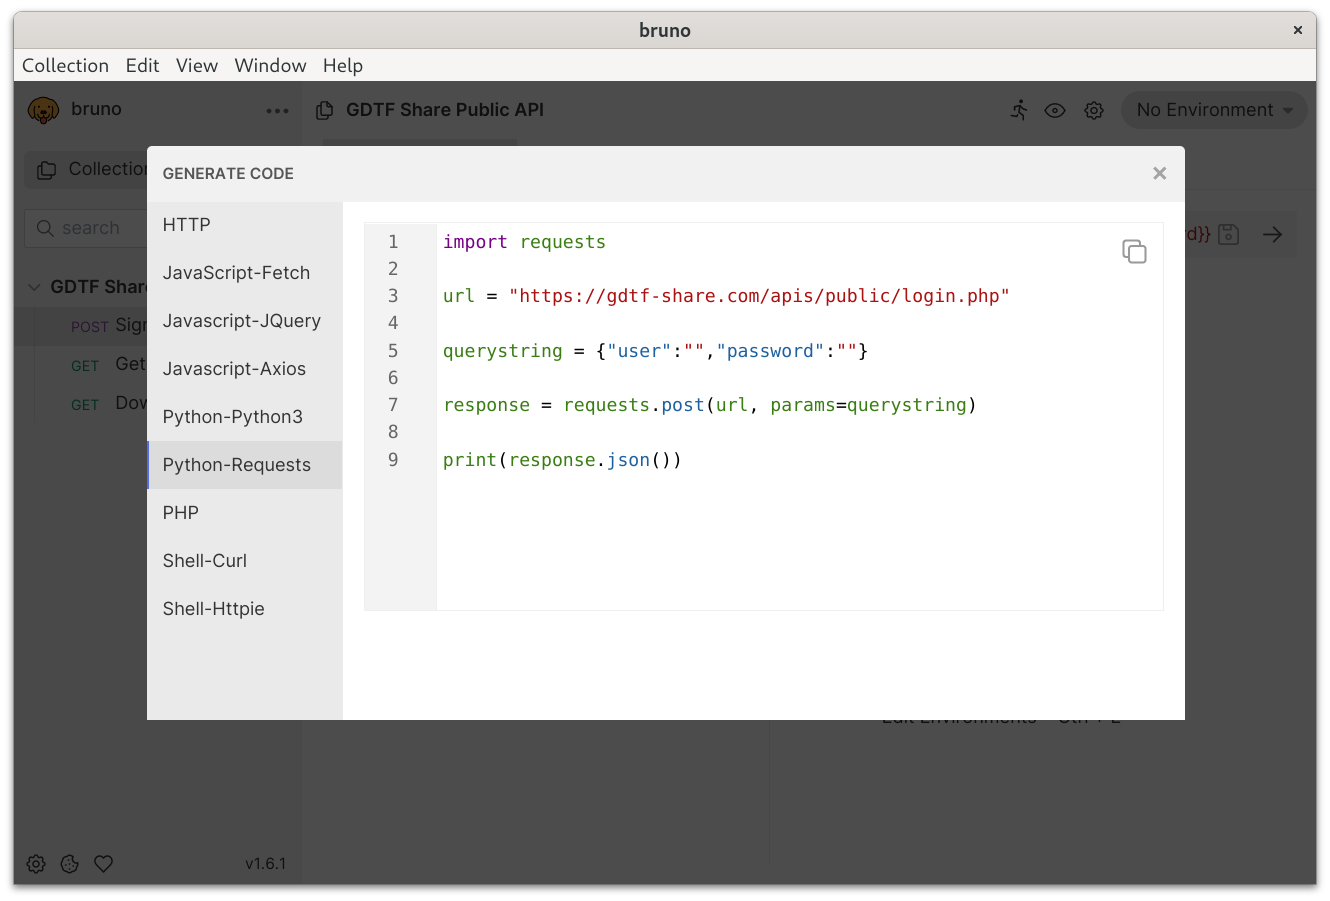Select Shell-Httpie code option
This screenshot has height=901, width=1330.
tap(245, 609)
